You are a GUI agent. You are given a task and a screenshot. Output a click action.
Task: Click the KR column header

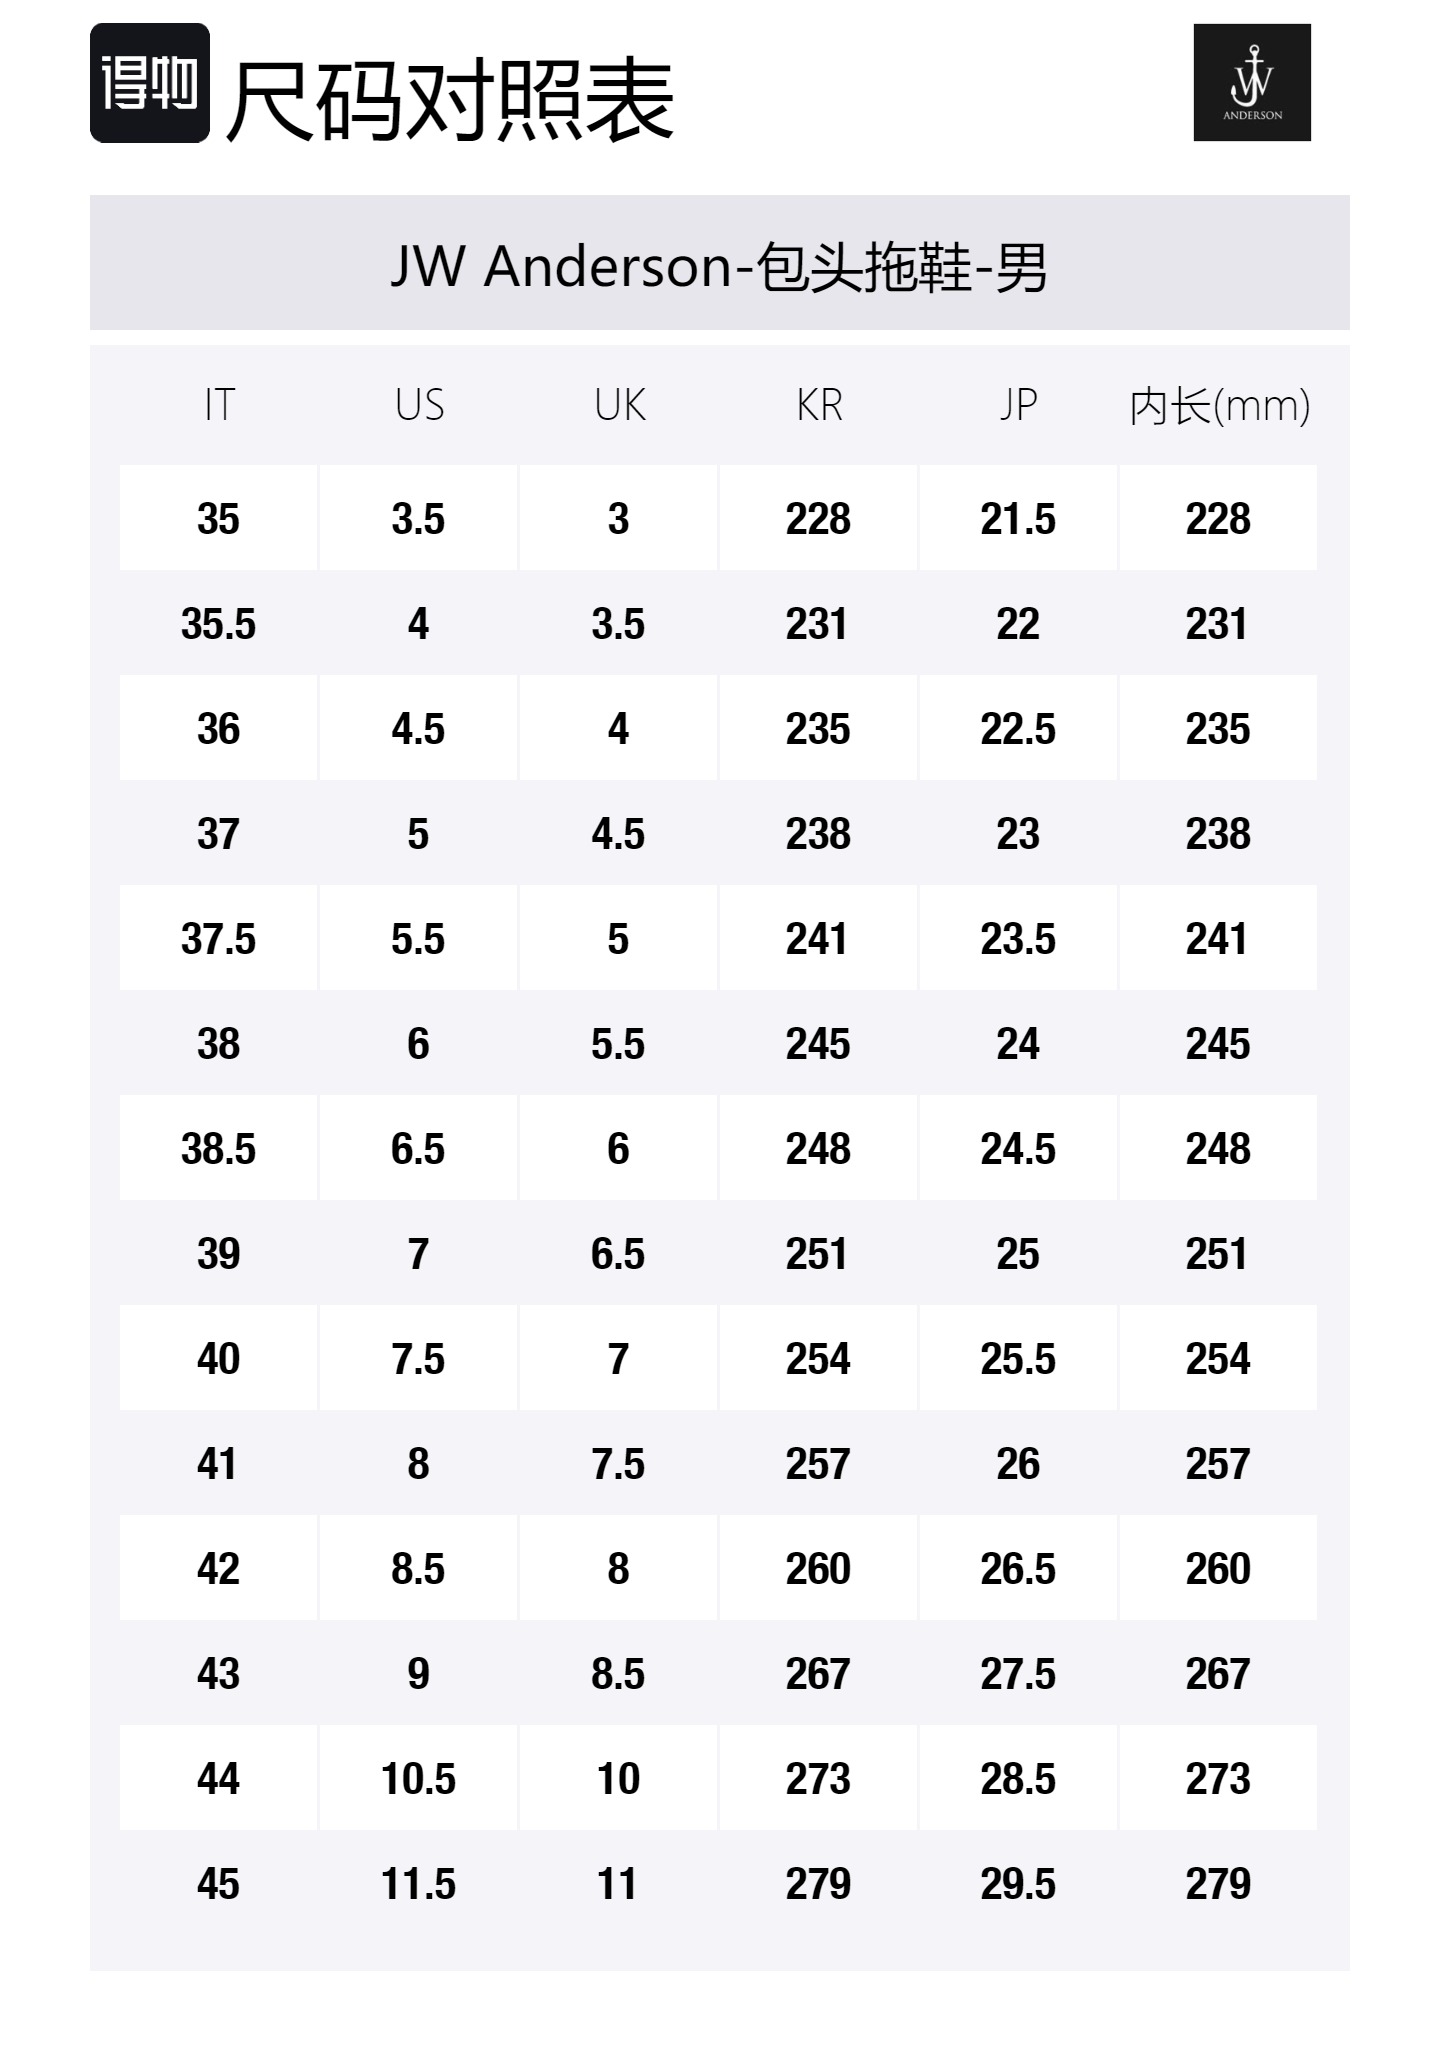click(819, 405)
